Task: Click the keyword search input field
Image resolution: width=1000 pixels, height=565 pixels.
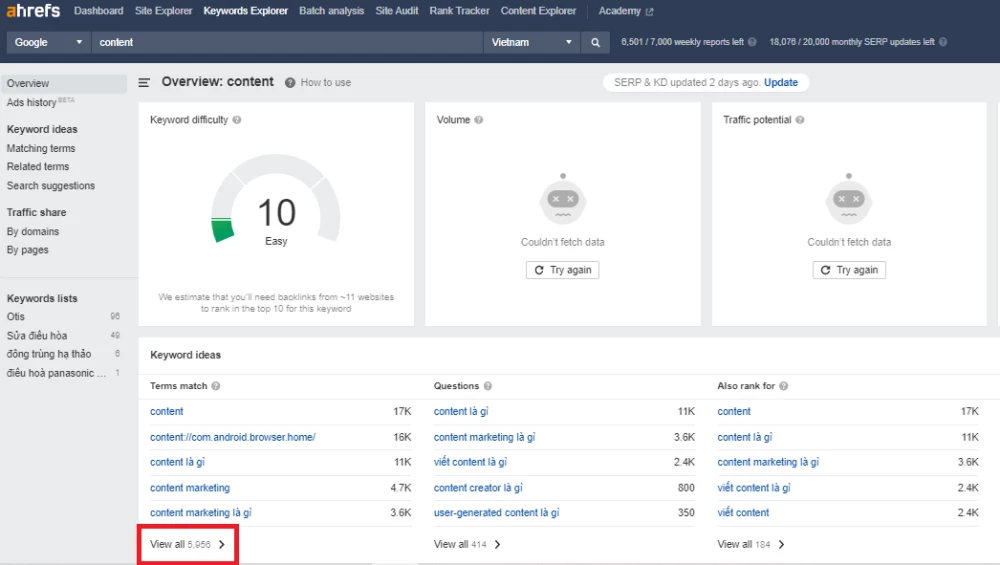Action: (x=287, y=42)
